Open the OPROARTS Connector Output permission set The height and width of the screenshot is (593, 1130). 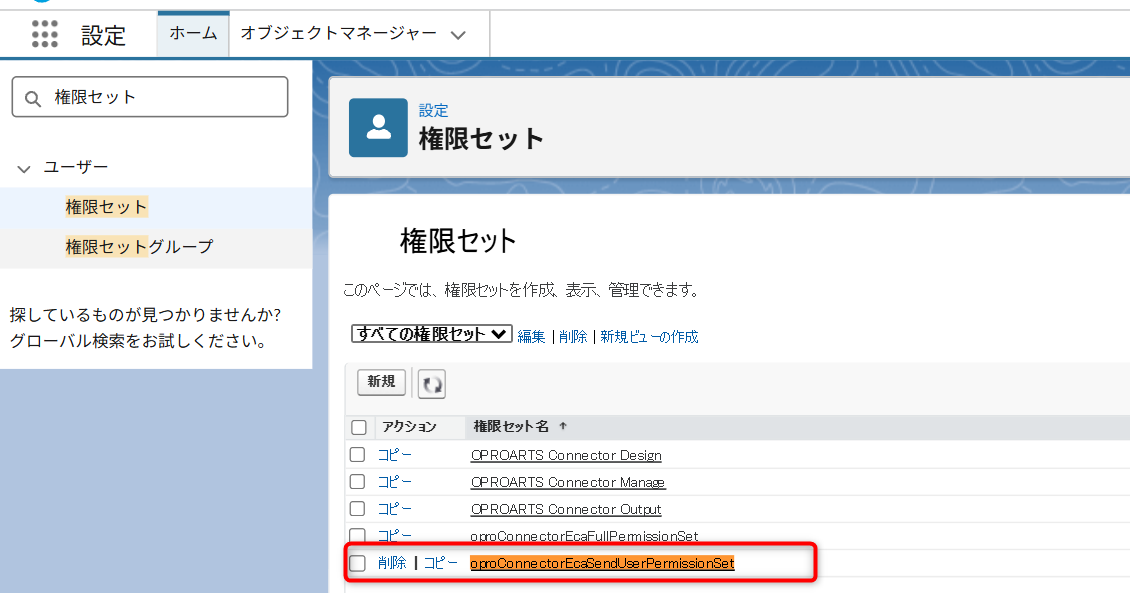pos(566,509)
